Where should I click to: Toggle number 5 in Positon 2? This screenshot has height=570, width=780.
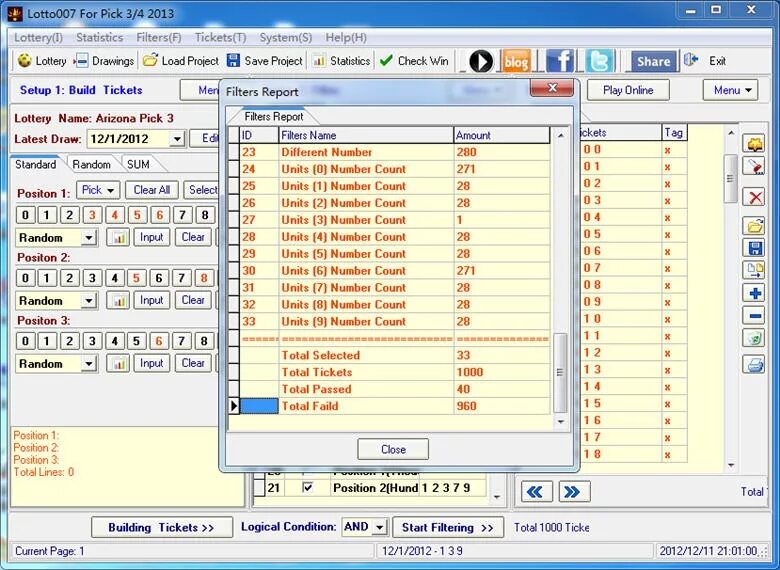point(136,278)
